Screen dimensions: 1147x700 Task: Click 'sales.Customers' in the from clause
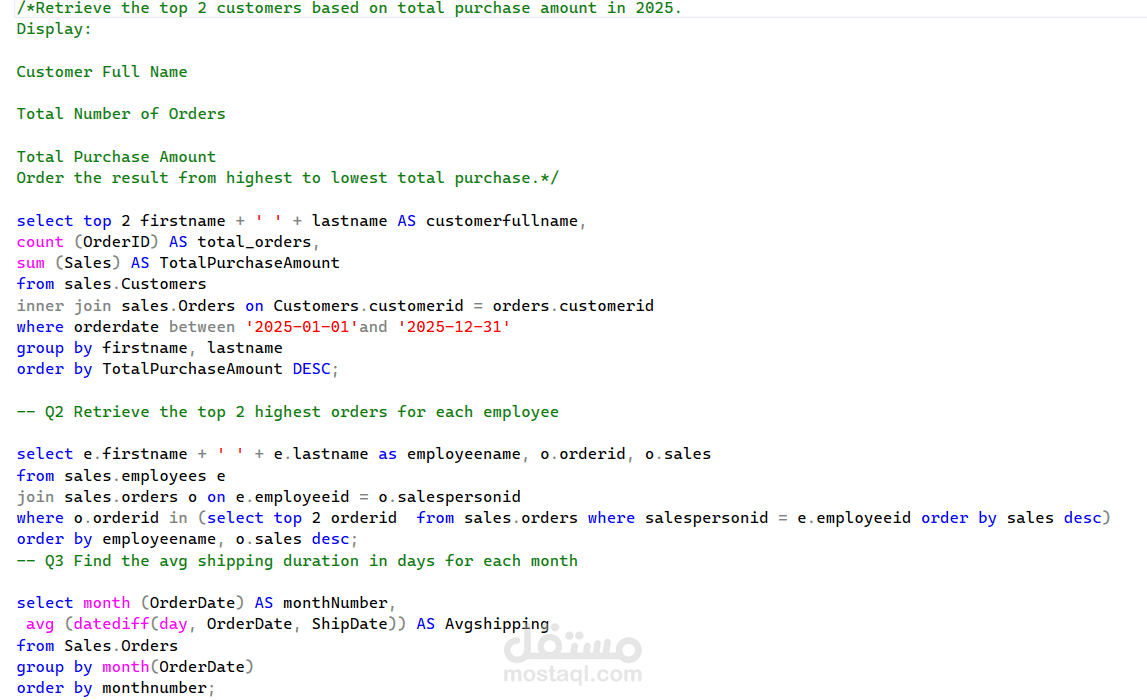135,284
